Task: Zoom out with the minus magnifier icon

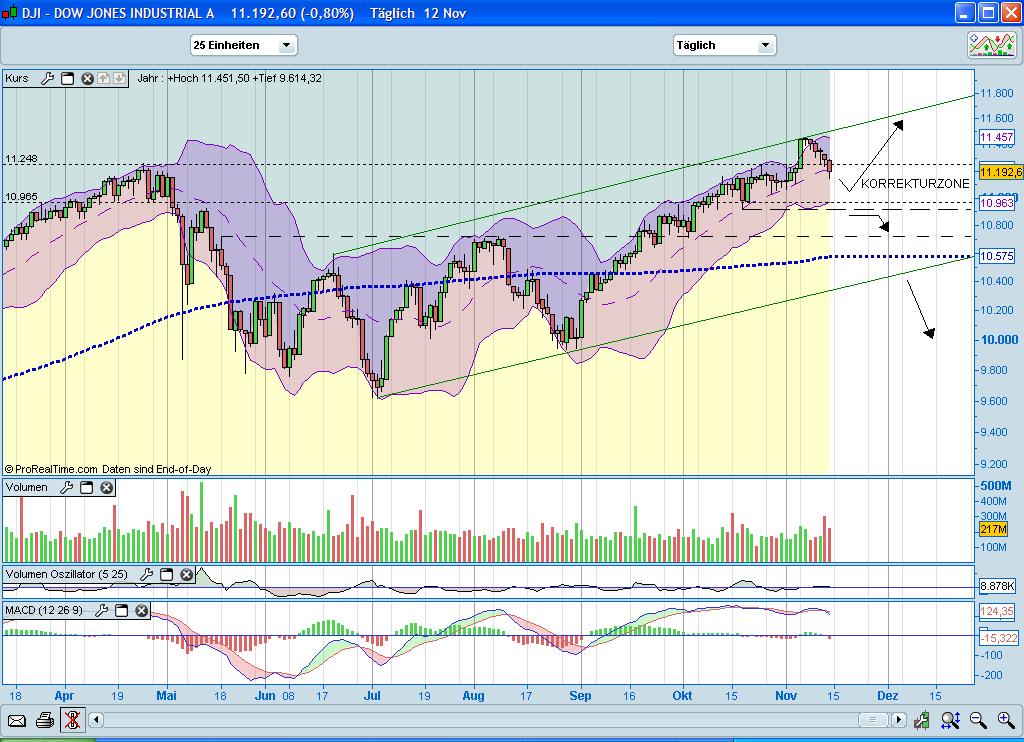Action: click(975, 720)
